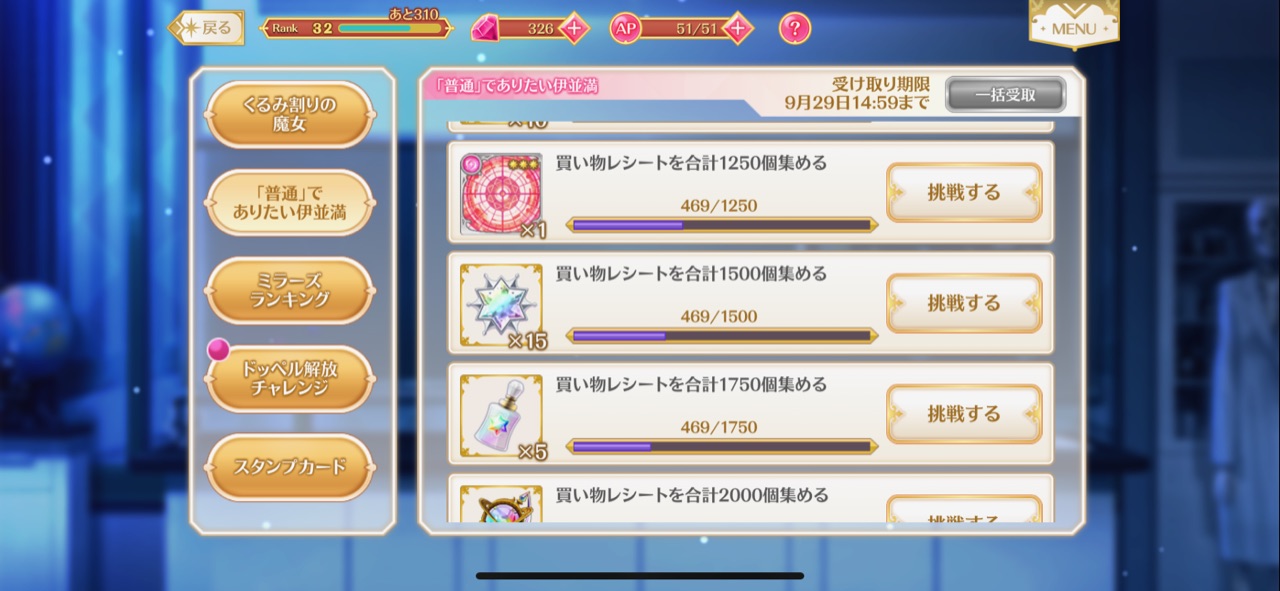Select the red memoria card reward icon
The image size is (1280, 591).
click(501, 194)
